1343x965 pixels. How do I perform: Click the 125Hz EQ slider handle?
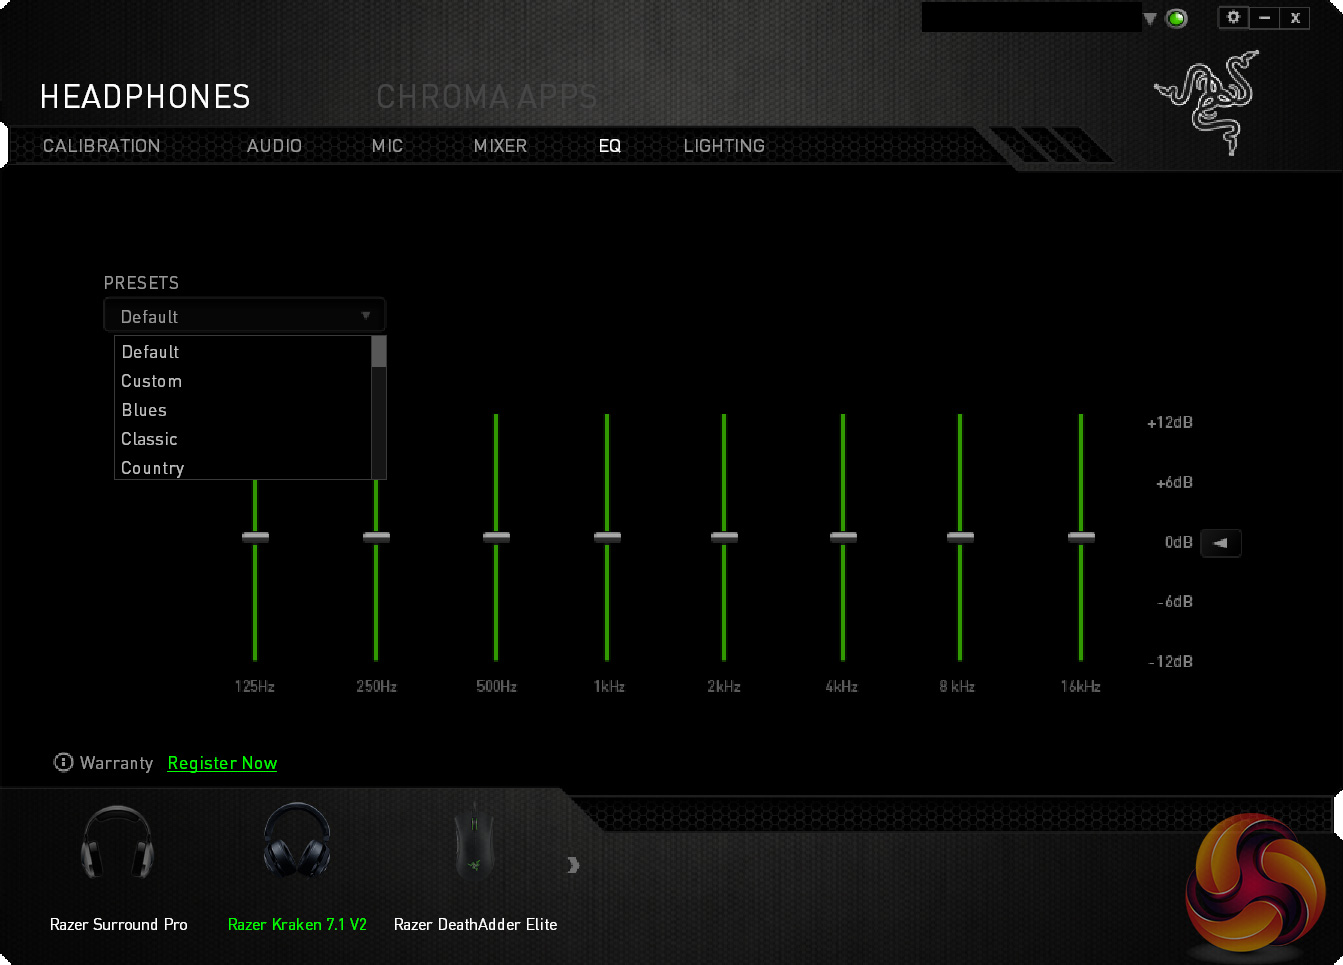click(255, 537)
